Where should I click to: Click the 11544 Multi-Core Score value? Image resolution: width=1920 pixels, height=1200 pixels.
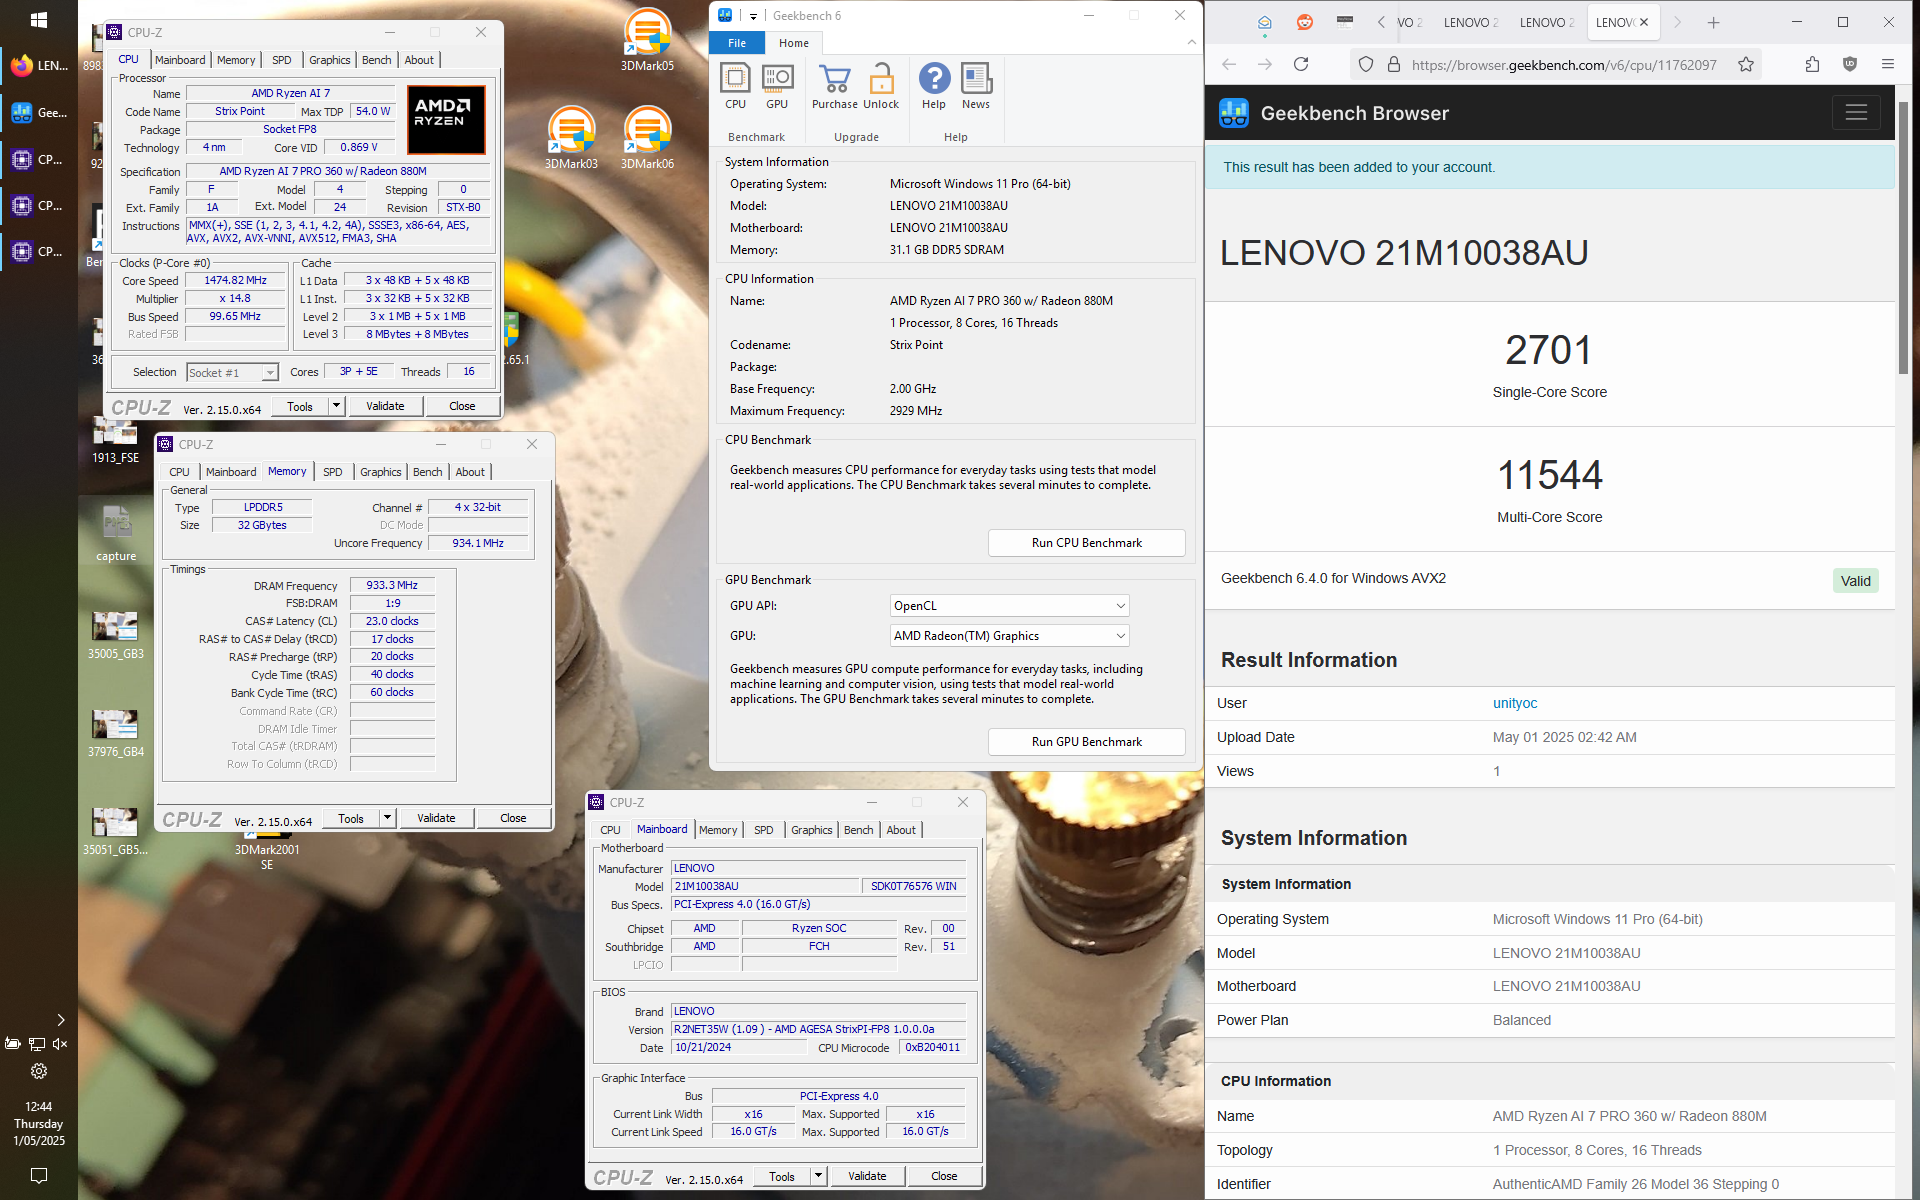[x=1549, y=475]
